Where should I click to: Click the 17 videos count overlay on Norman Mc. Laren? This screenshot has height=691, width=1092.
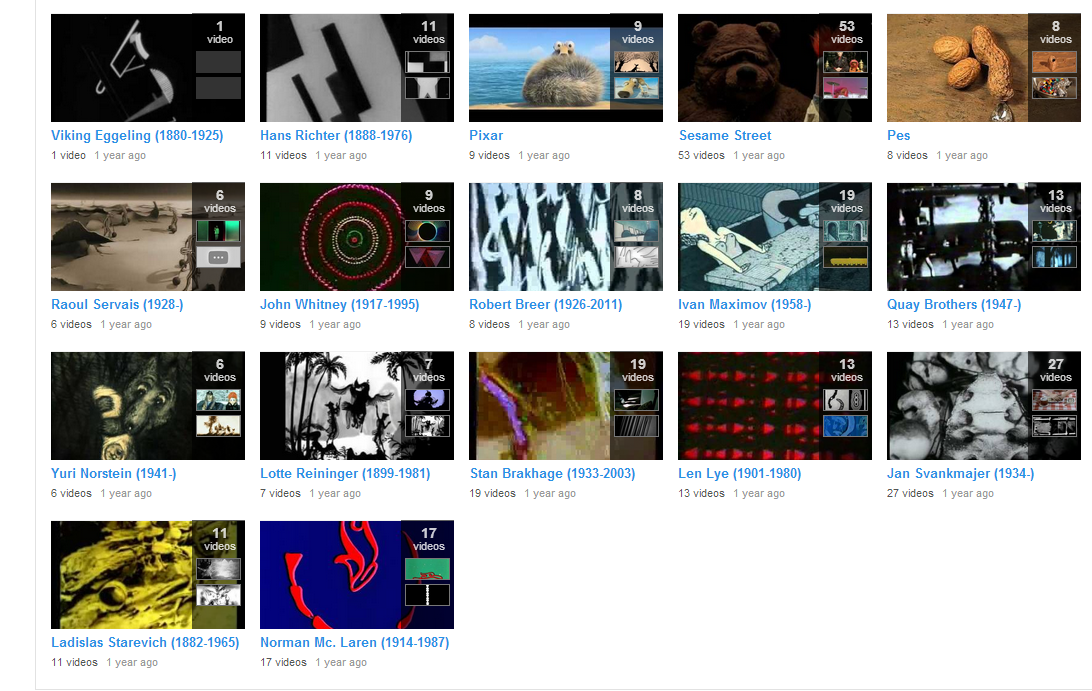coord(428,539)
